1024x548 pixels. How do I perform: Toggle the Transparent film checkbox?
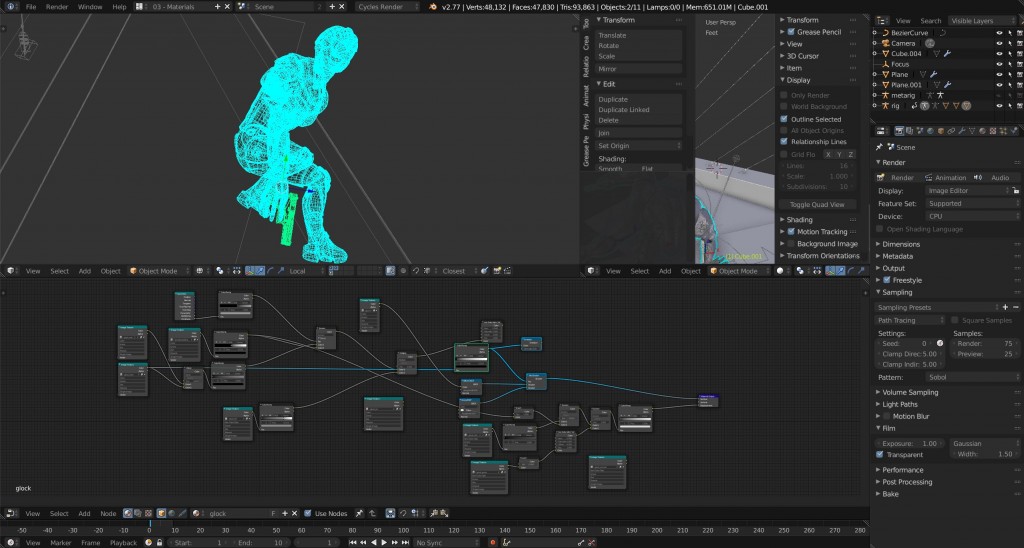pyautogui.click(x=880, y=454)
